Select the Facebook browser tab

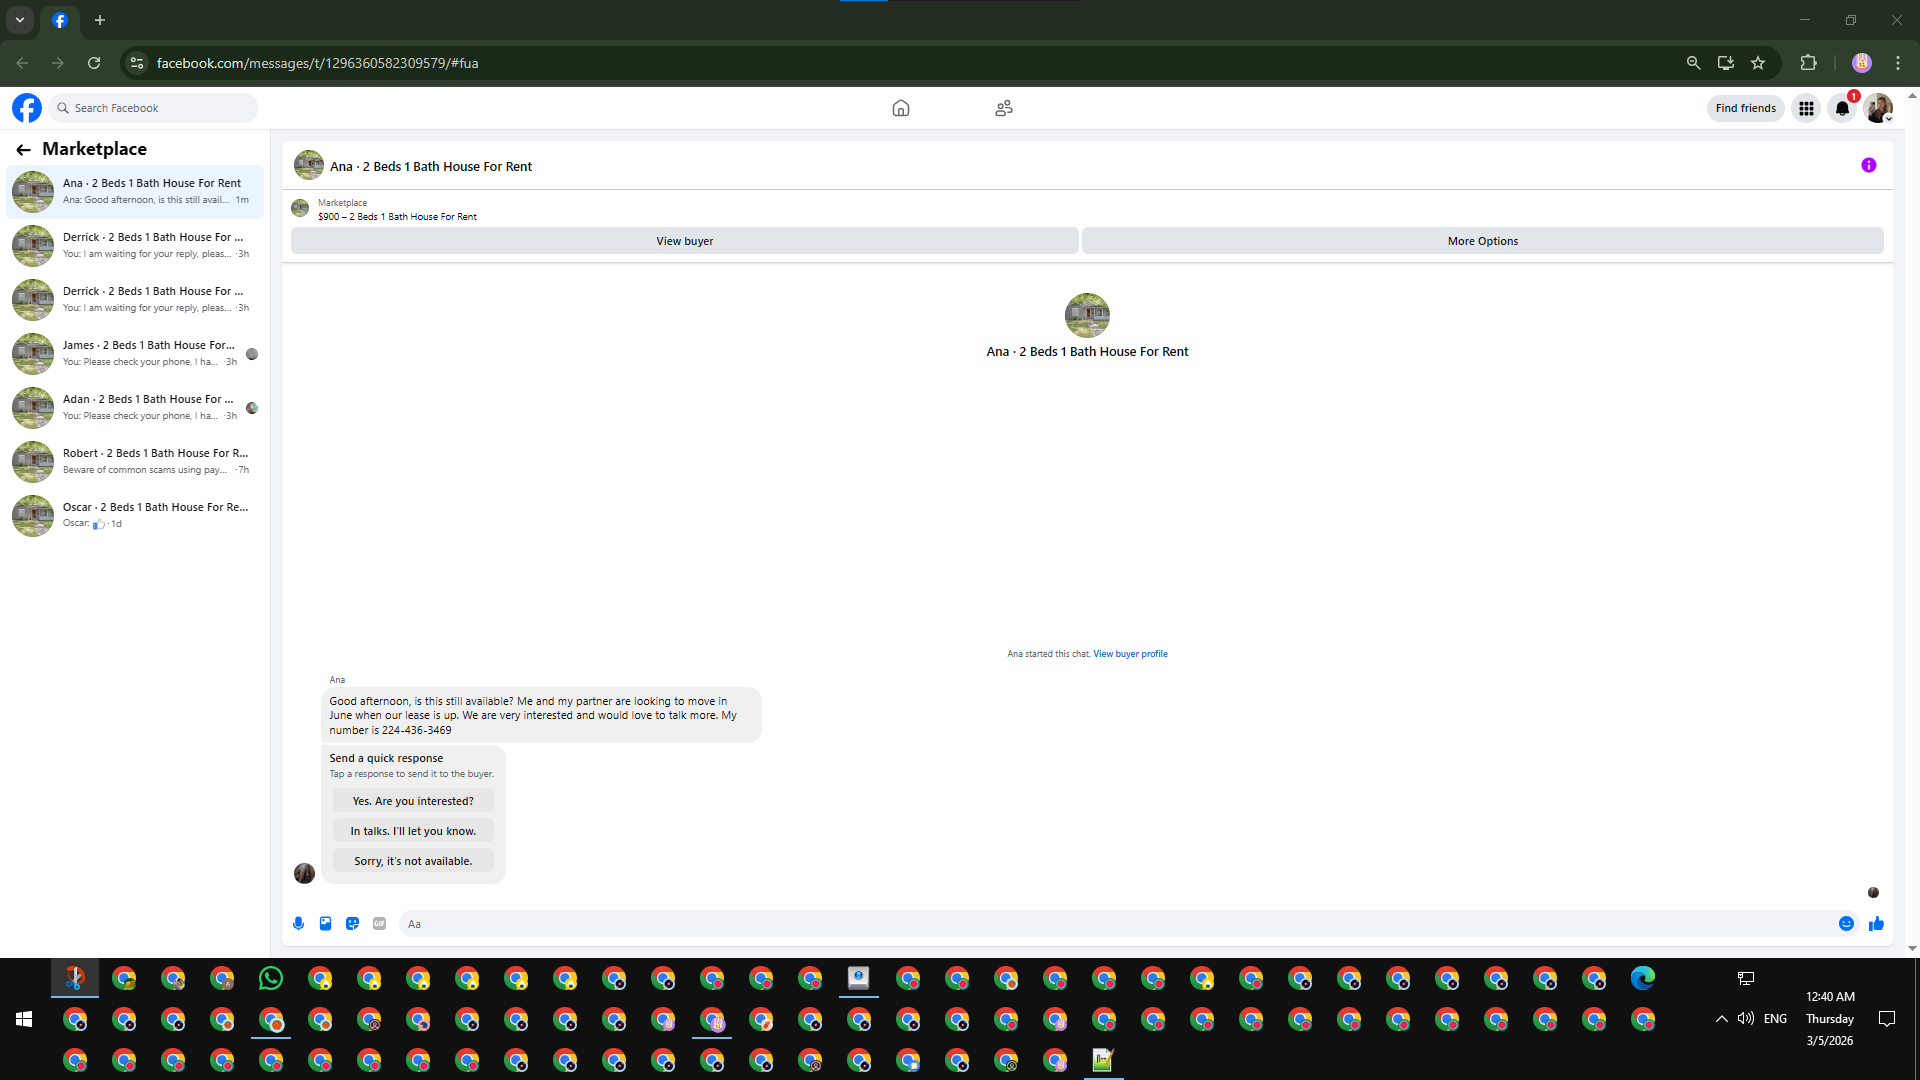coord(60,20)
